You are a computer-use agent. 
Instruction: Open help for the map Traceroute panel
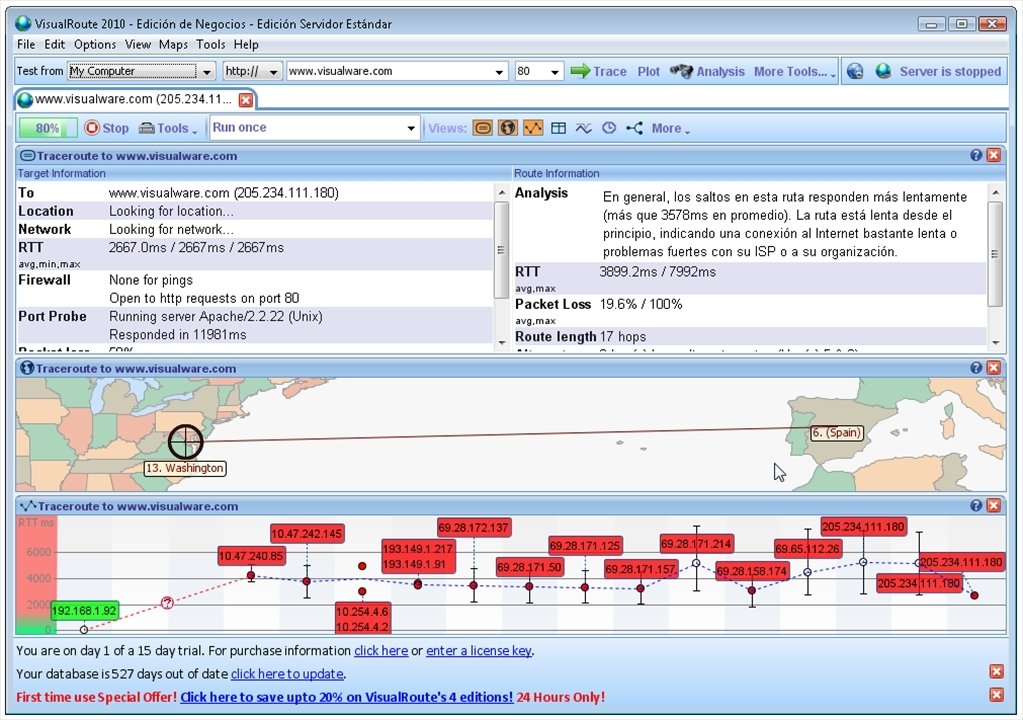coord(976,368)
